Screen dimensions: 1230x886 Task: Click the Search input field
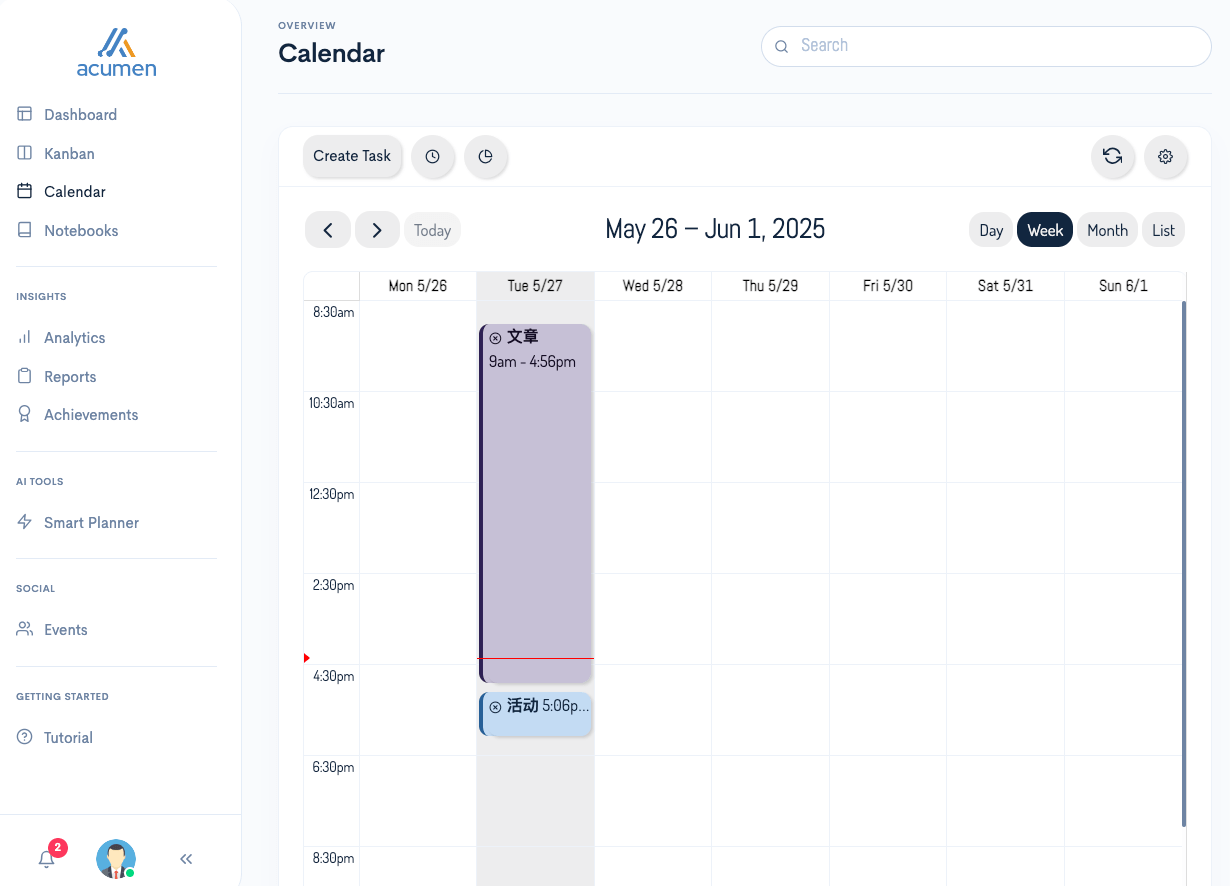pyautogui.click(x=986, y=46)
